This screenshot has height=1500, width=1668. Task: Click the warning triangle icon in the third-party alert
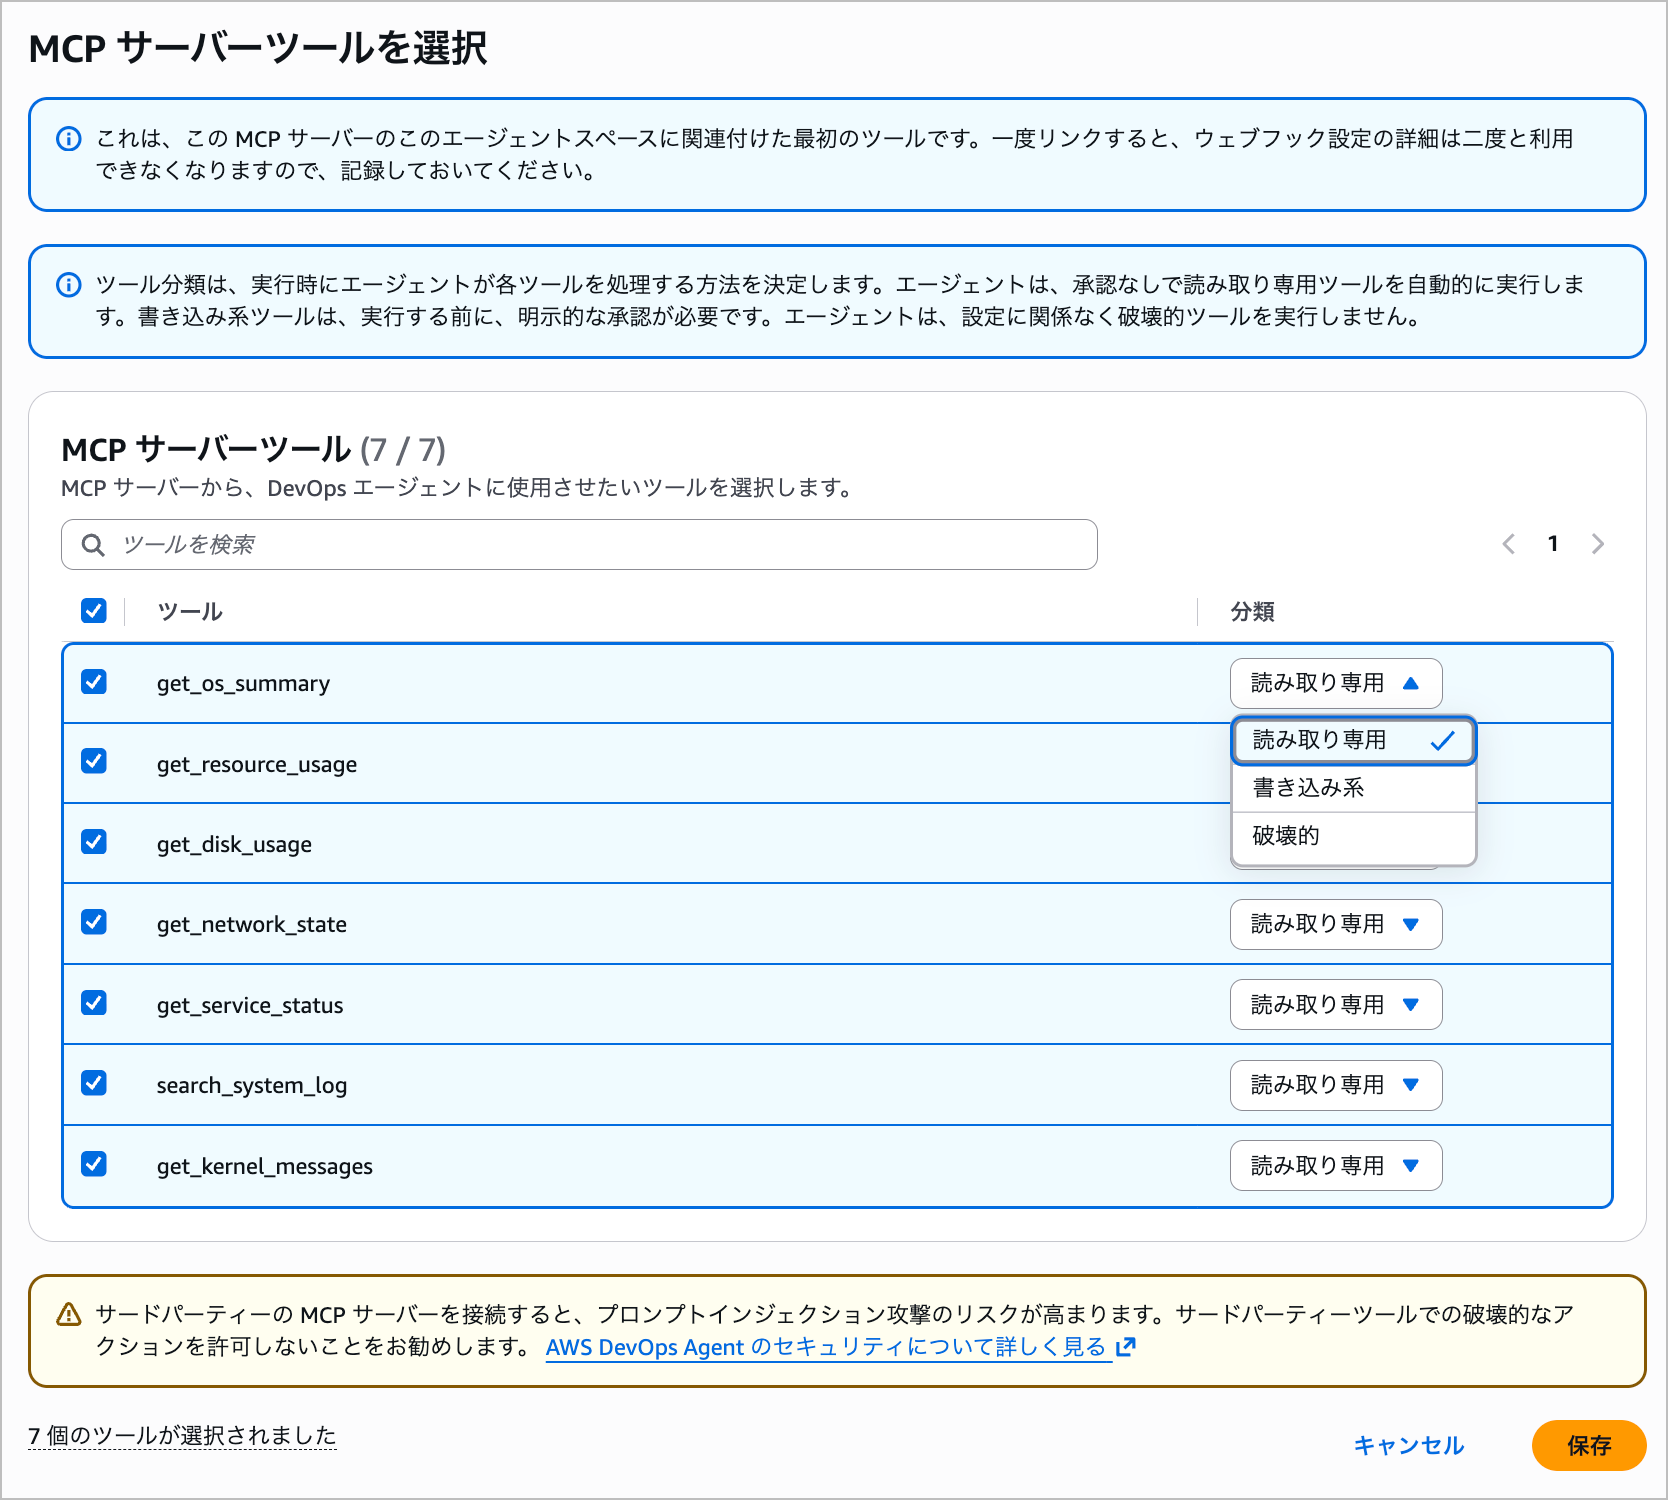[x=68, y=1314]
